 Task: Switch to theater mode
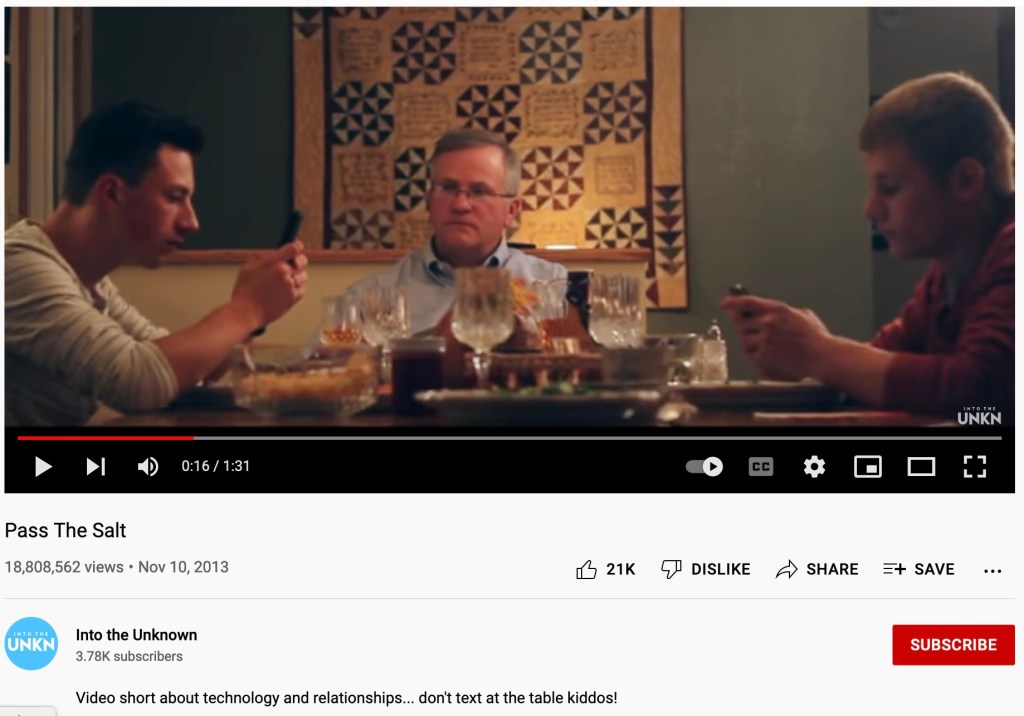pyautogui.click(x=921, y=466)
